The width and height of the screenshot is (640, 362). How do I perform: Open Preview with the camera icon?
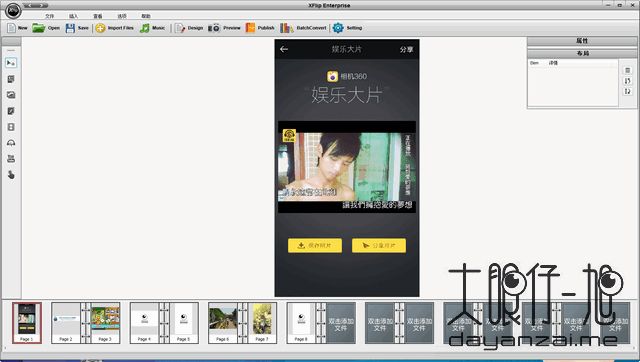[214, 28]
